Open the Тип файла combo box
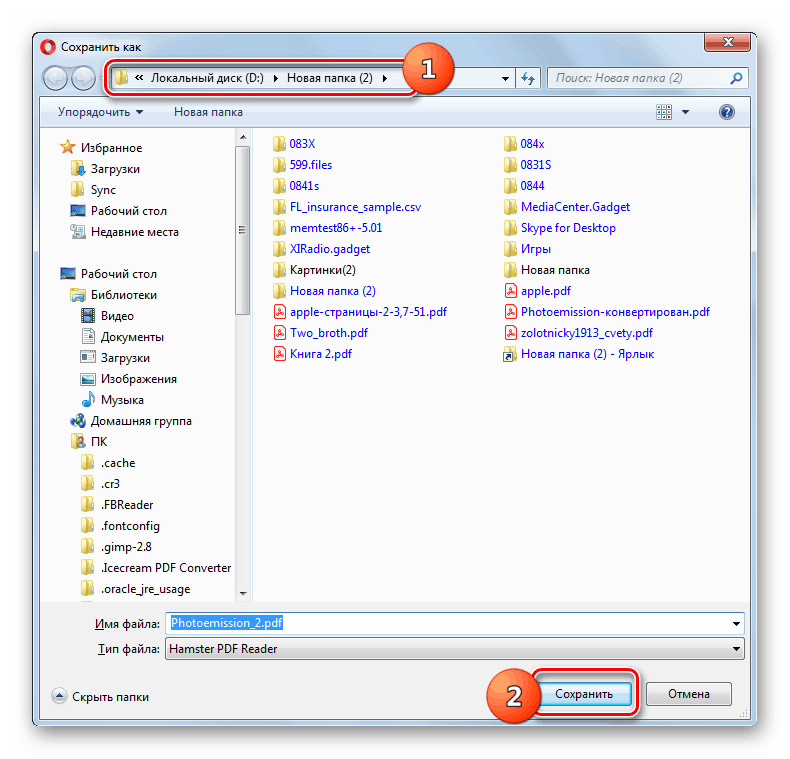Viewport: 790px width, 759px height. pos(454,649)
